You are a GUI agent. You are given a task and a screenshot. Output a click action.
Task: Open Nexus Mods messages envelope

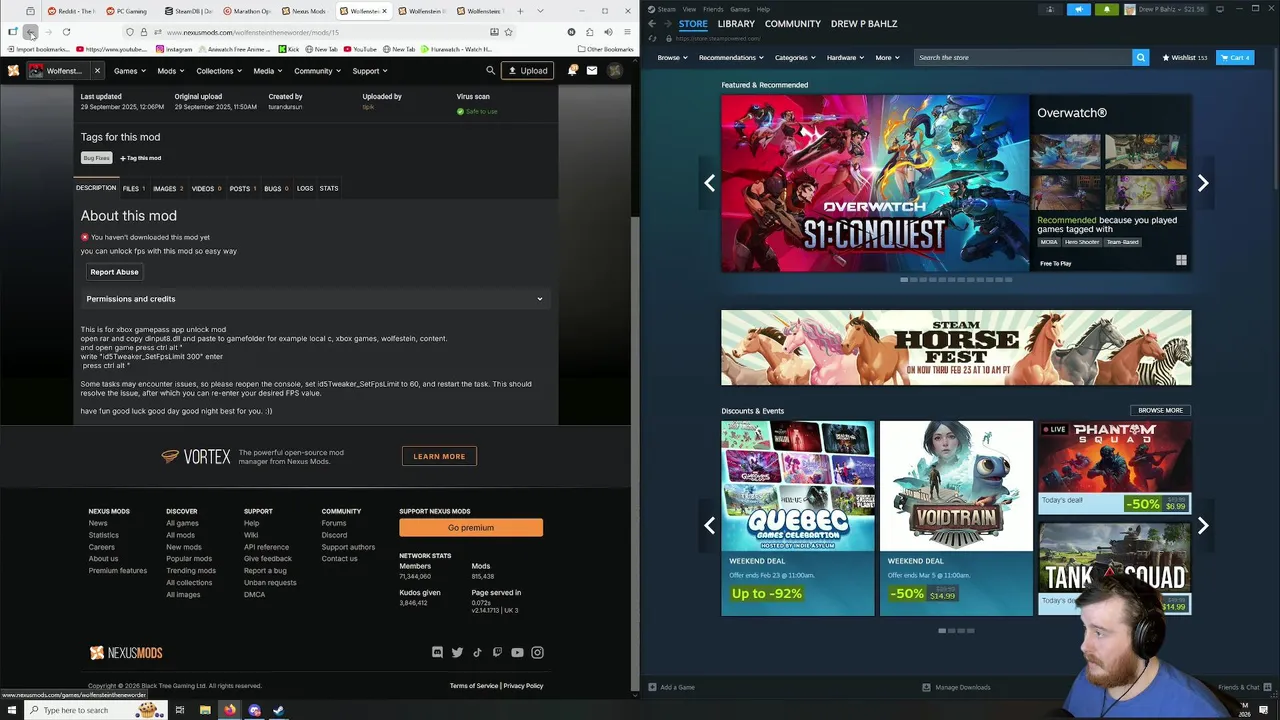(x=592, y=71)
